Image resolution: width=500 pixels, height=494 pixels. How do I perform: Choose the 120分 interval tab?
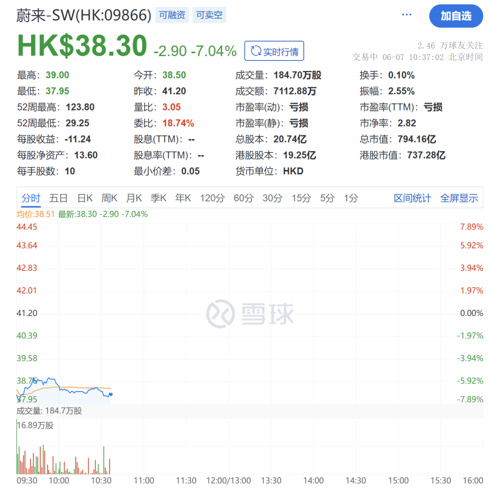pyautogui.click(x=212, y=198)
